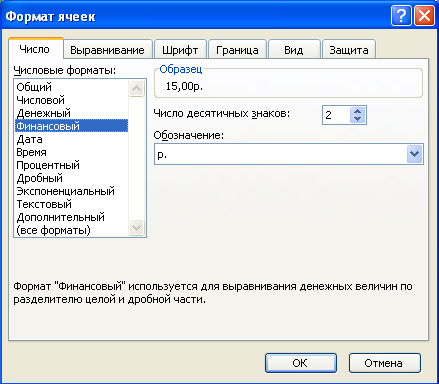Screen dimensions: 439x384
Task: Click the format list scroll down arrow
Action: [x=136, y=228]
